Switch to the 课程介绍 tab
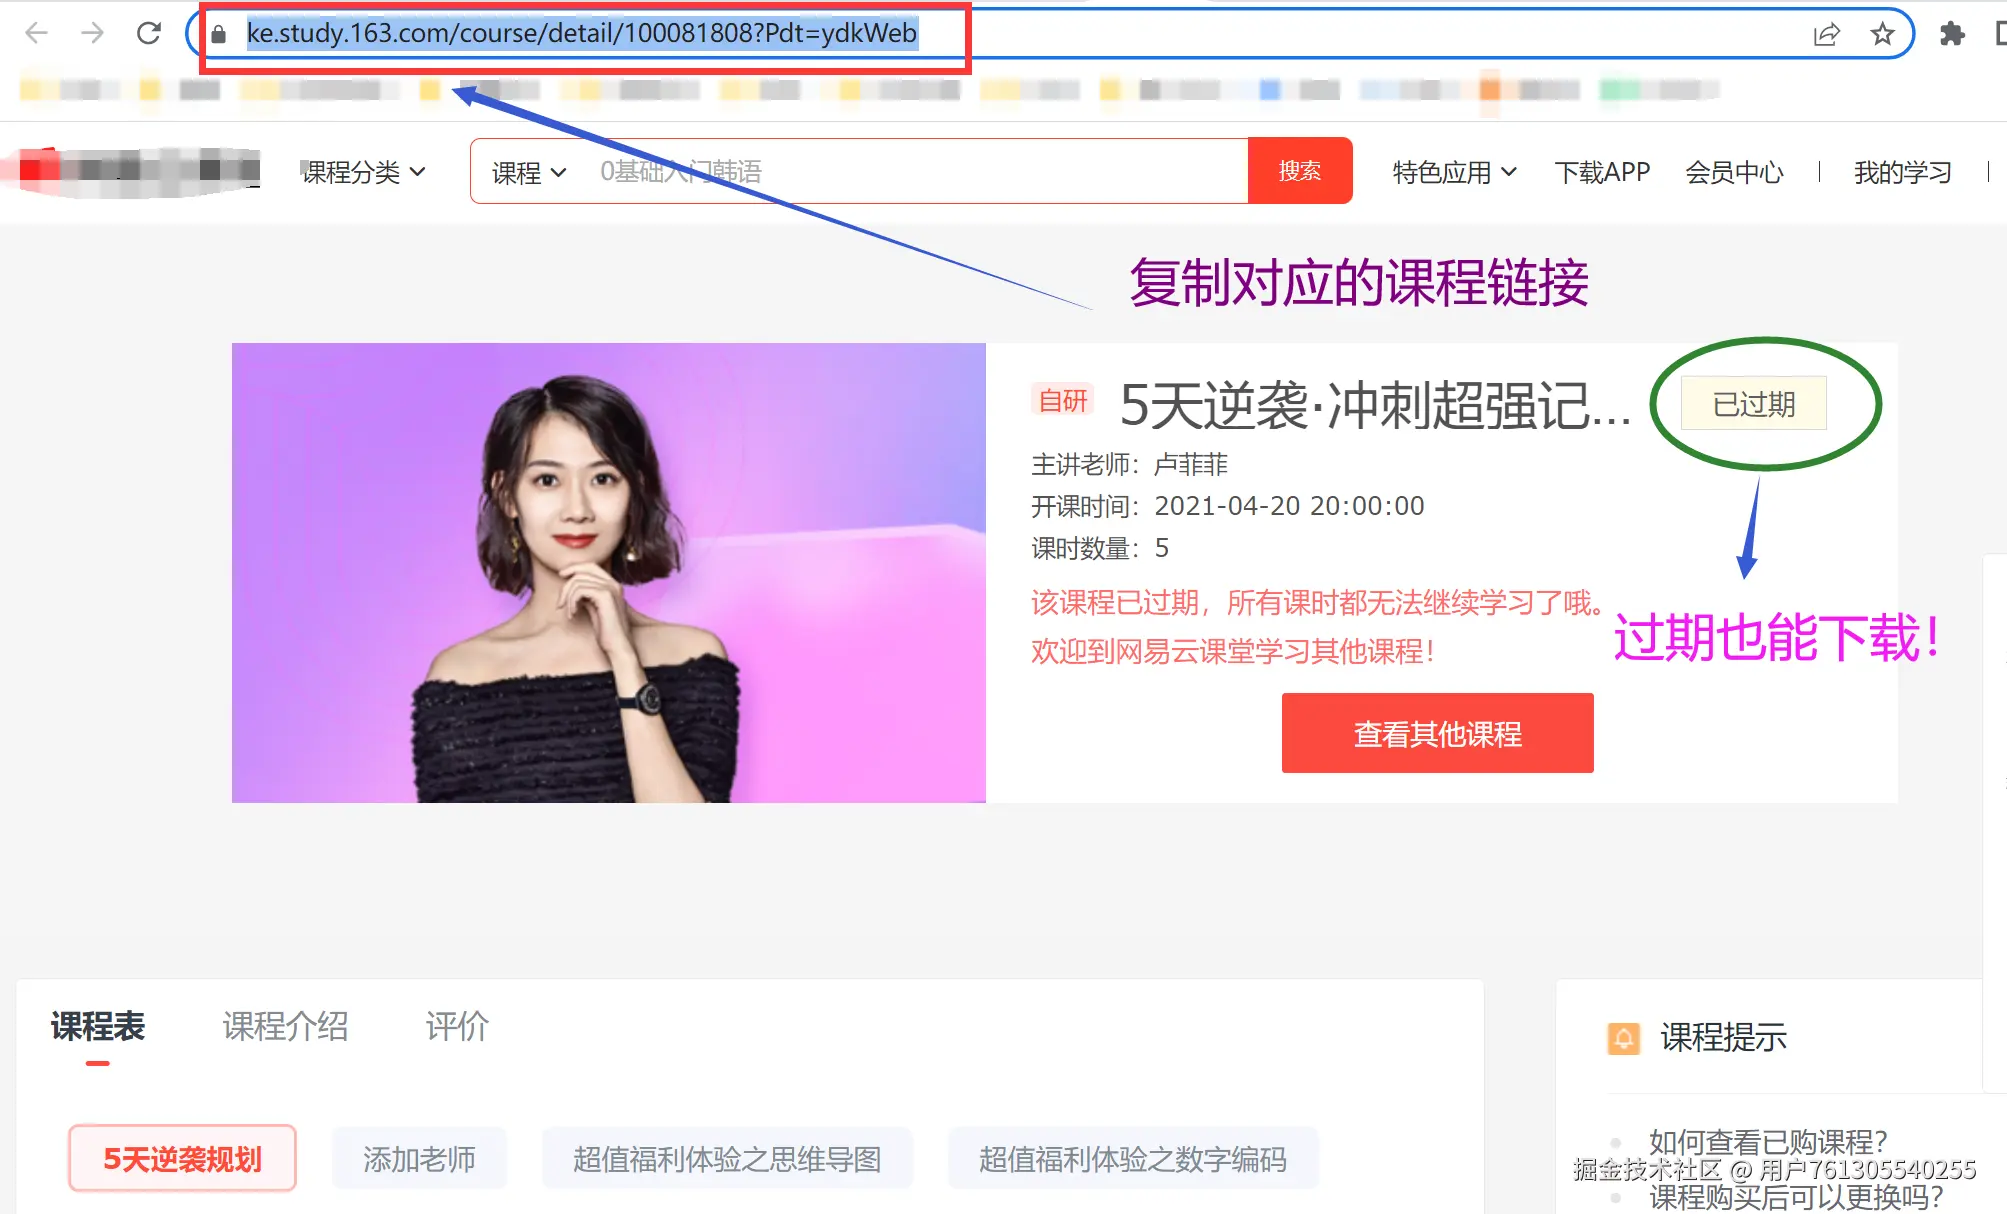2007x1214 pixels. (x=285, y=1026)
